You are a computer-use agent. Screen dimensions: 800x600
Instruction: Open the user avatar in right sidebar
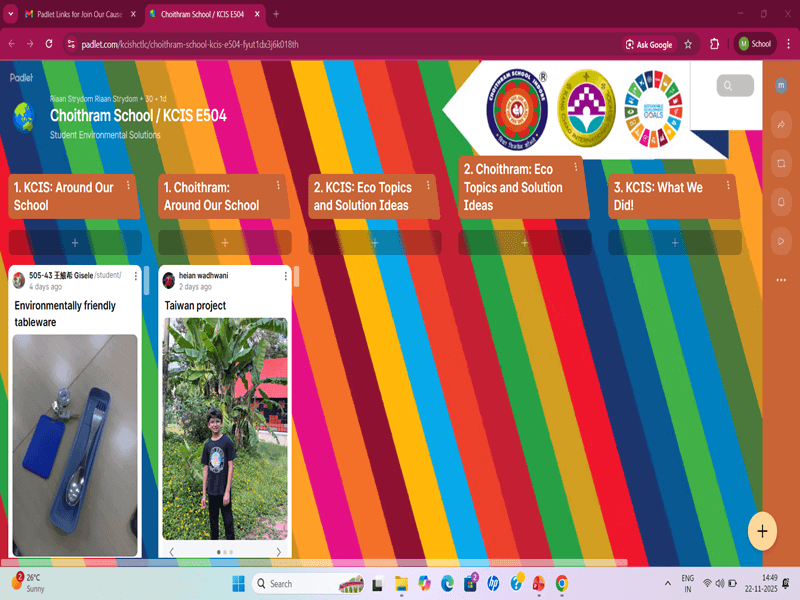pos(781,86)
